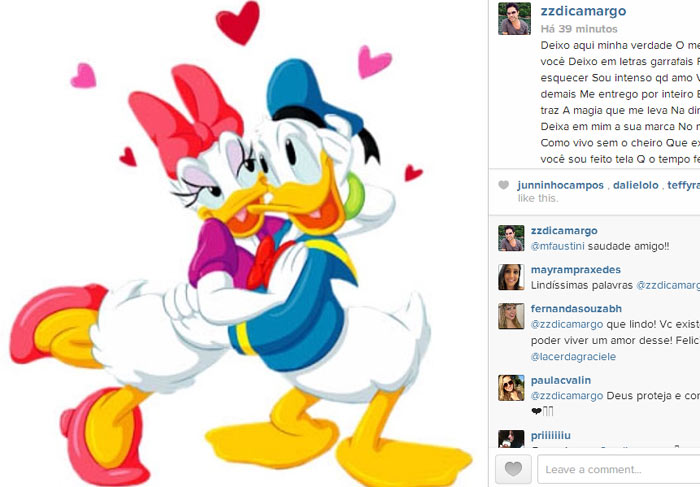Viewport: 700px width, 487px height.
Task: Open paulacvalin commenter avatar
Action: [x=511, y=387]
